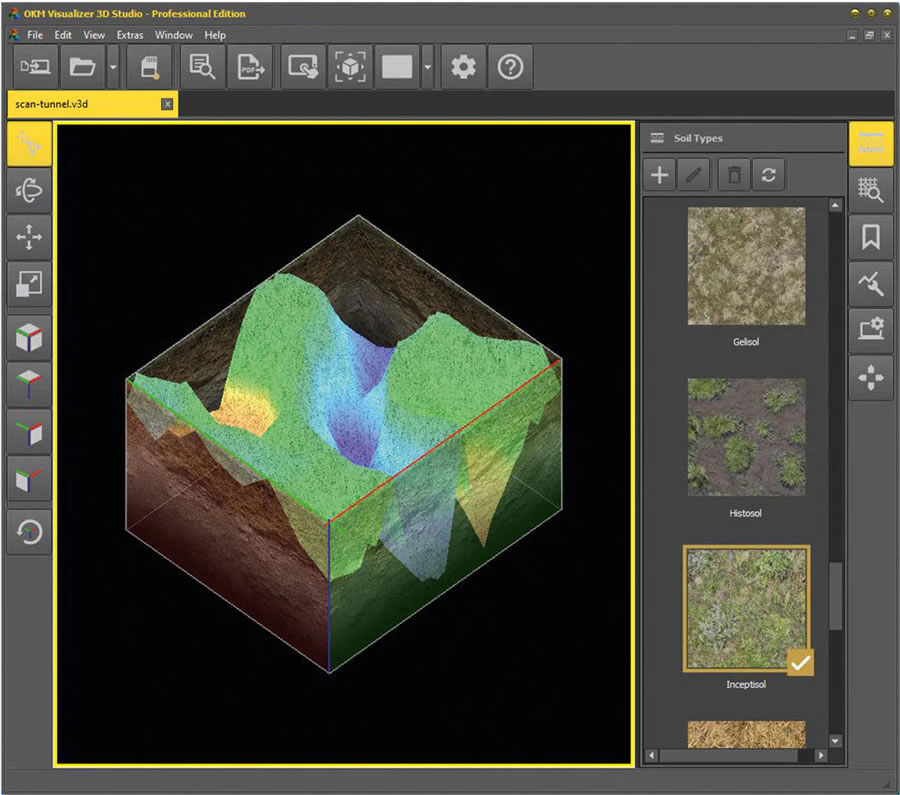Viewport: 900px width, 795px height.
Task: Select the partially visible straw soil thumbnail
Action: [x=746, y=734]
